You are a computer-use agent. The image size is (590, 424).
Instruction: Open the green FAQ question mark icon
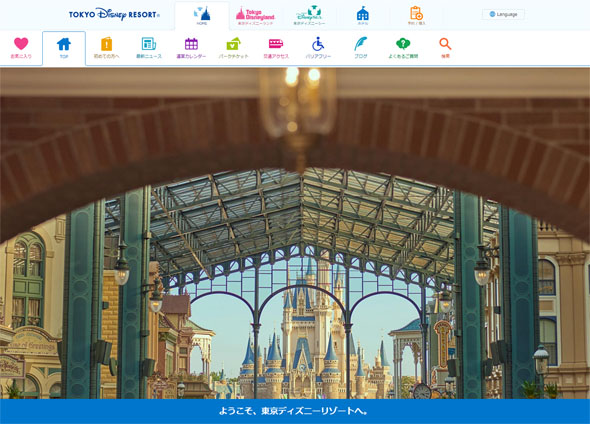403,48
